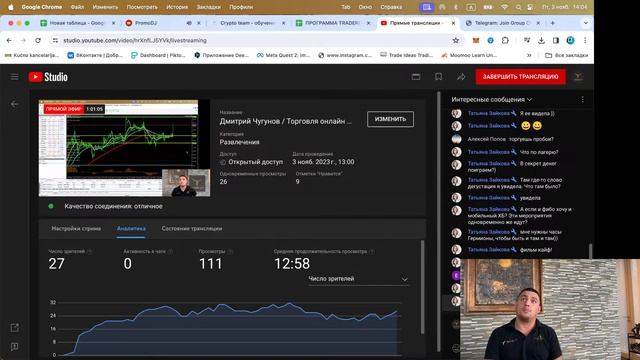Open Spotlight search in macOS menu bar
Screen dimensions: 640x360
pyautogui.click(x=518, y=7)
